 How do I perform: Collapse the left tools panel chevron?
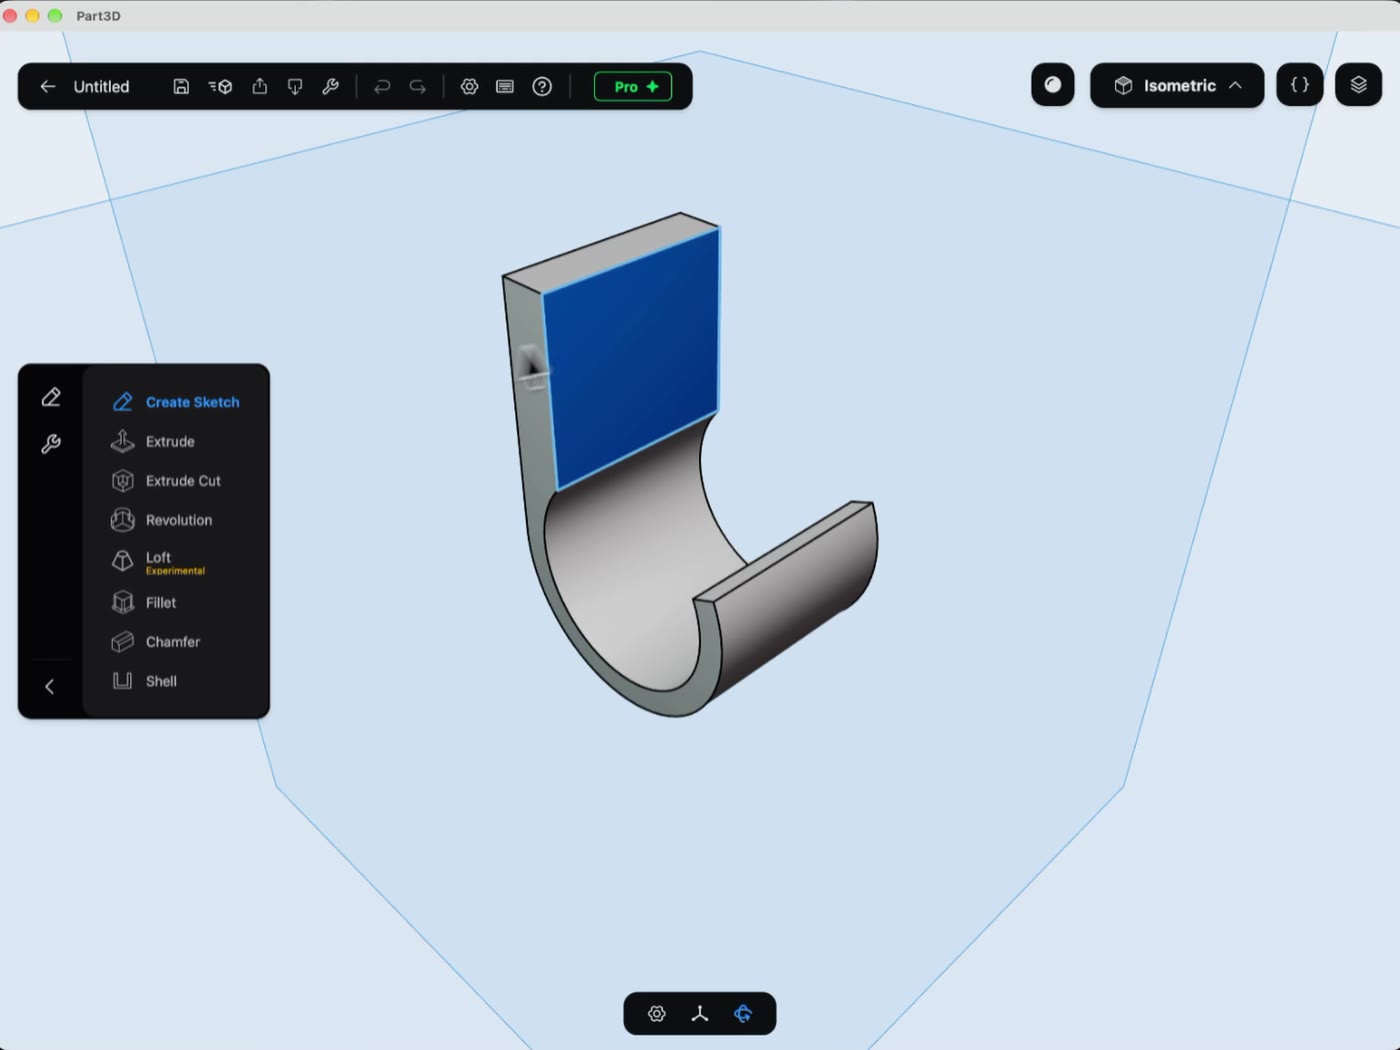click(49, 687)
